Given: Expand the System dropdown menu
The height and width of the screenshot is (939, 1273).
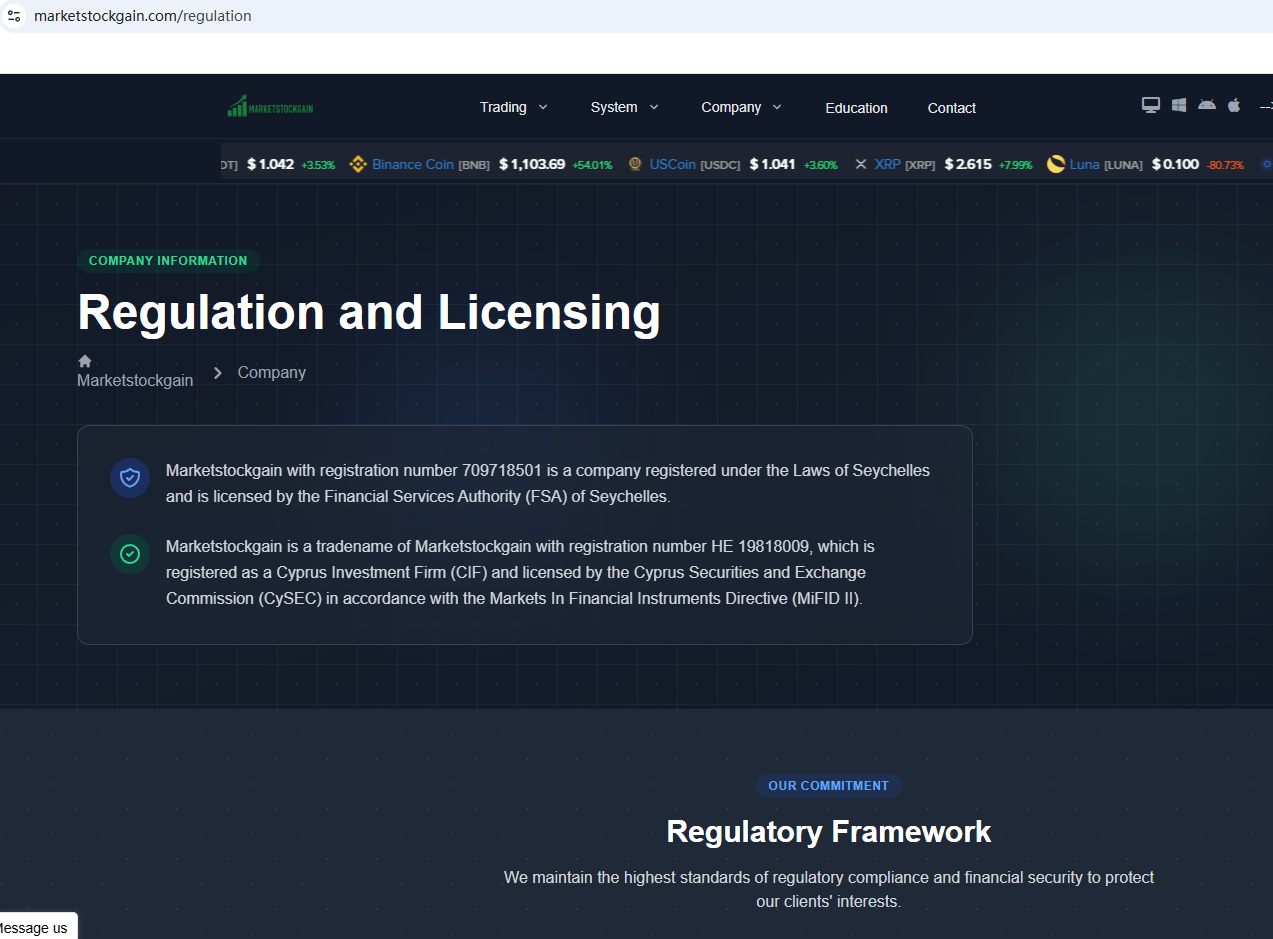Looking at the screenshot, I should (x=624, y=107).
